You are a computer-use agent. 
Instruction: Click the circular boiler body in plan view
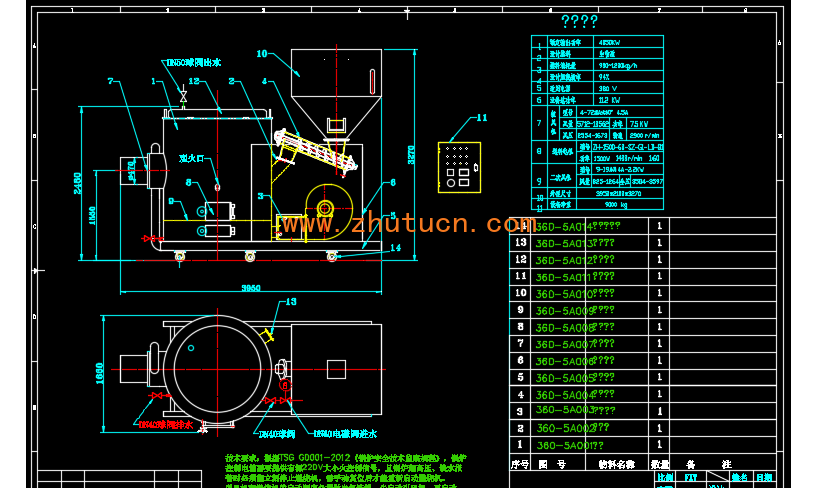point(214,361)
